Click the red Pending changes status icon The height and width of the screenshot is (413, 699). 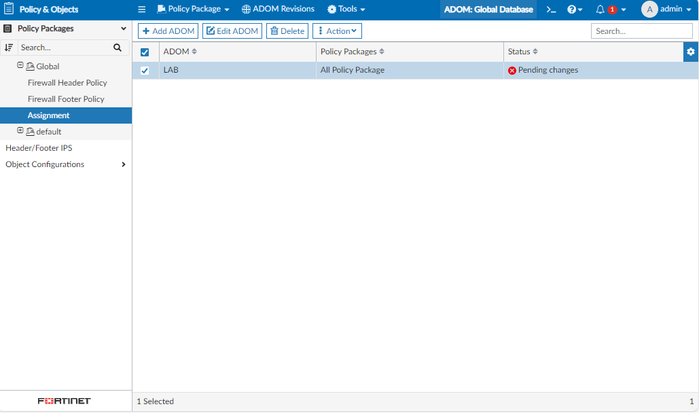click(512, 70)
